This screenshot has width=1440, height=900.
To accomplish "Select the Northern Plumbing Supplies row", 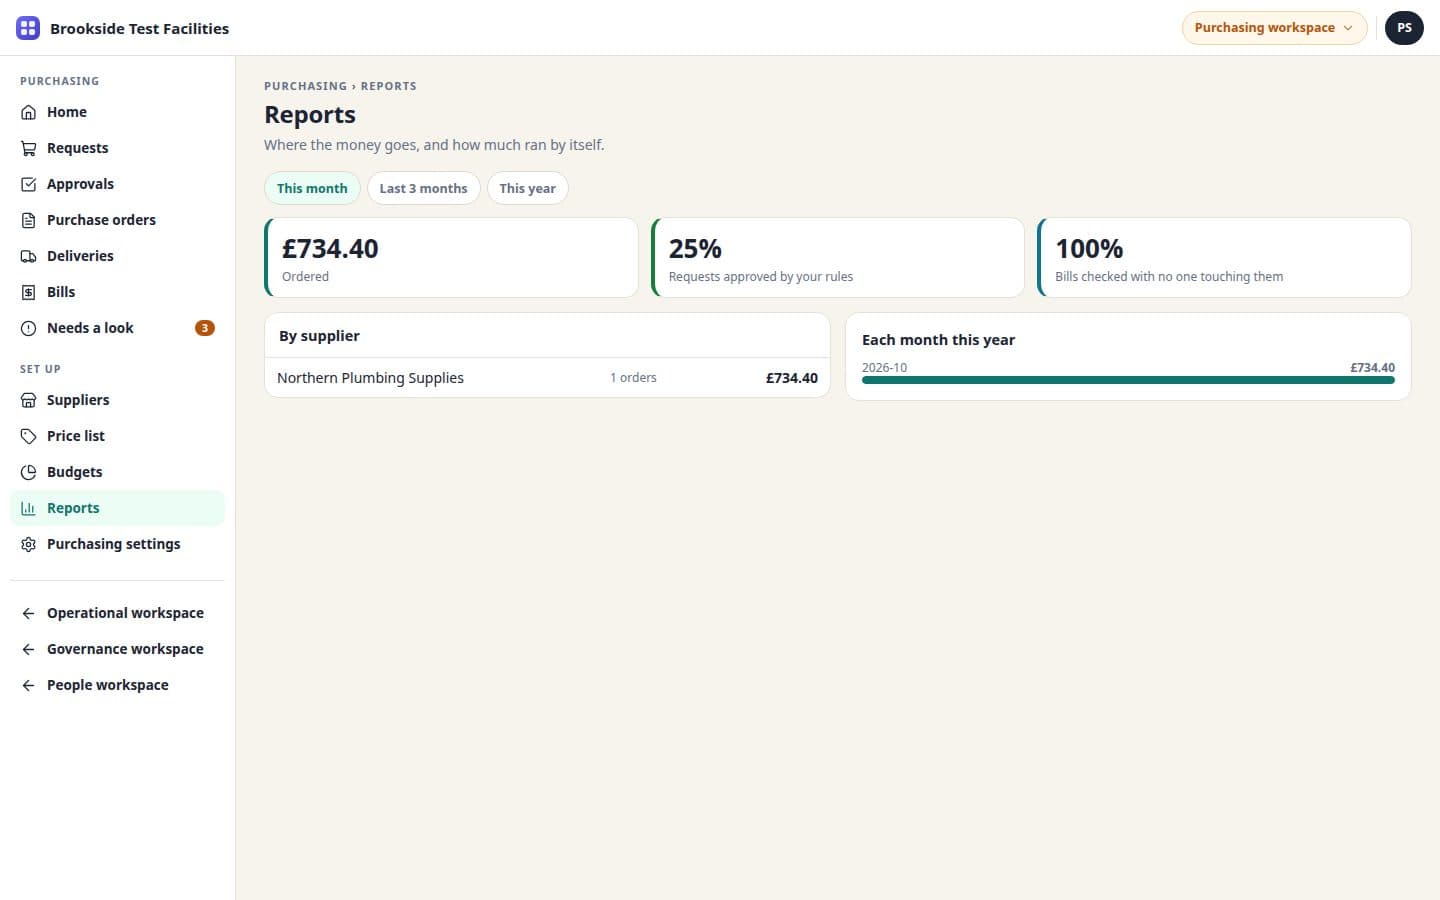I will coord(547,378).
